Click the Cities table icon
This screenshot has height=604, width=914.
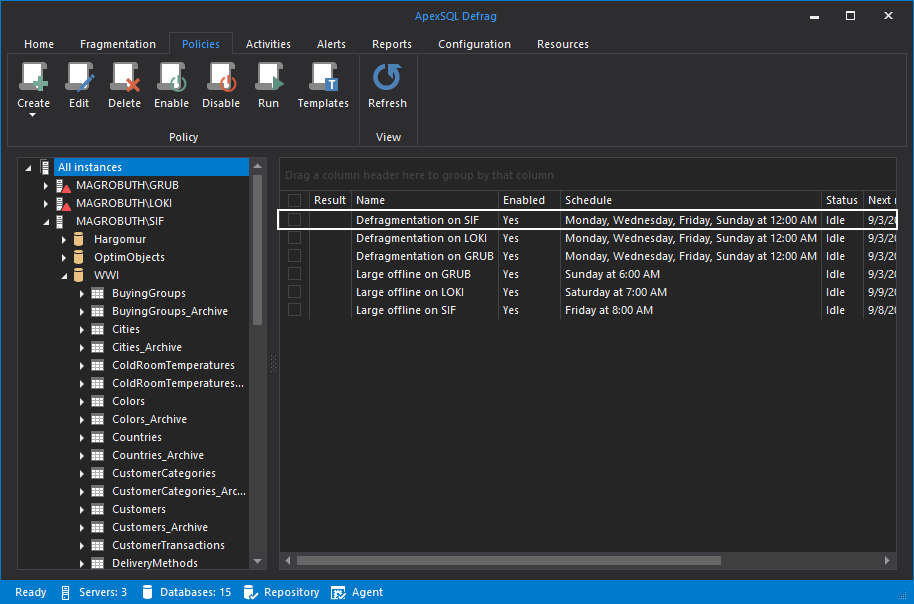(97, 329)
